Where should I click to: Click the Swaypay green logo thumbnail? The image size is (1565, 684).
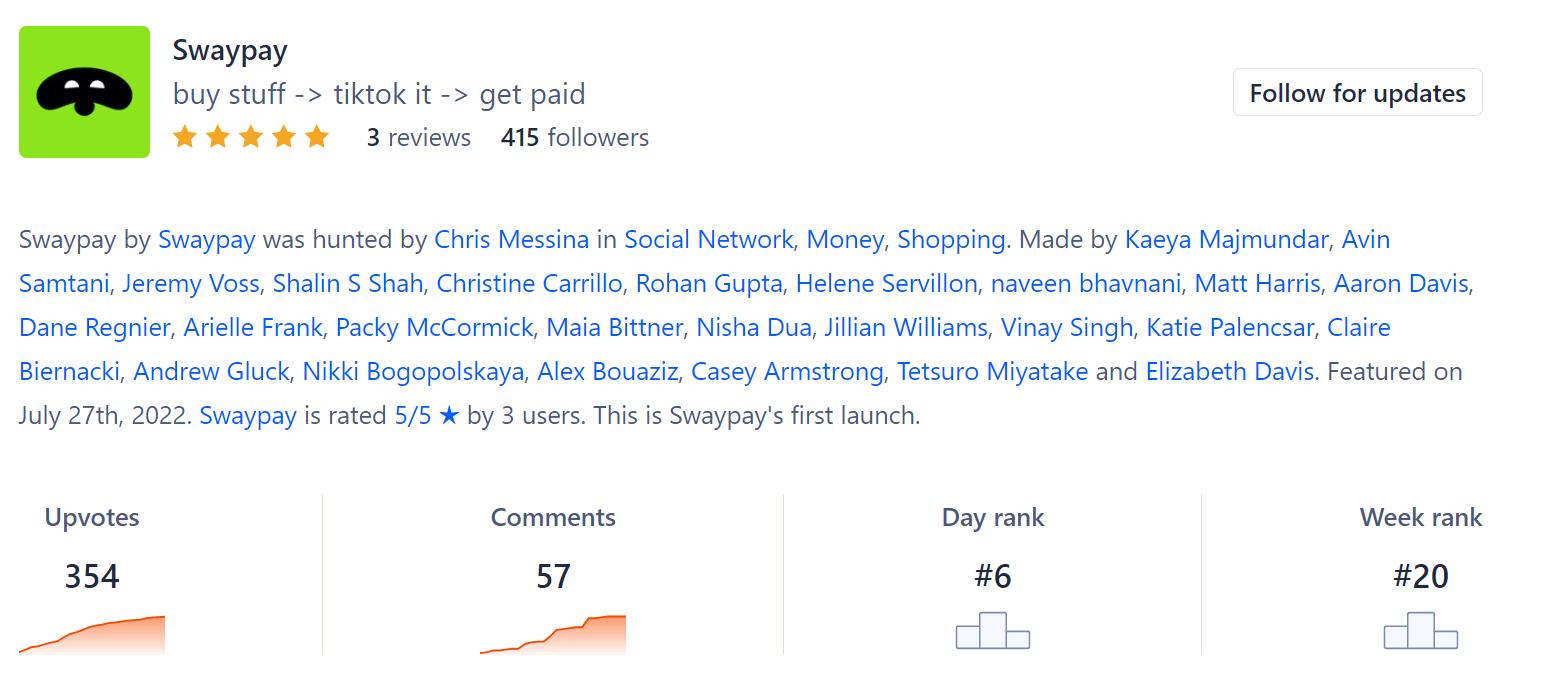84,92
